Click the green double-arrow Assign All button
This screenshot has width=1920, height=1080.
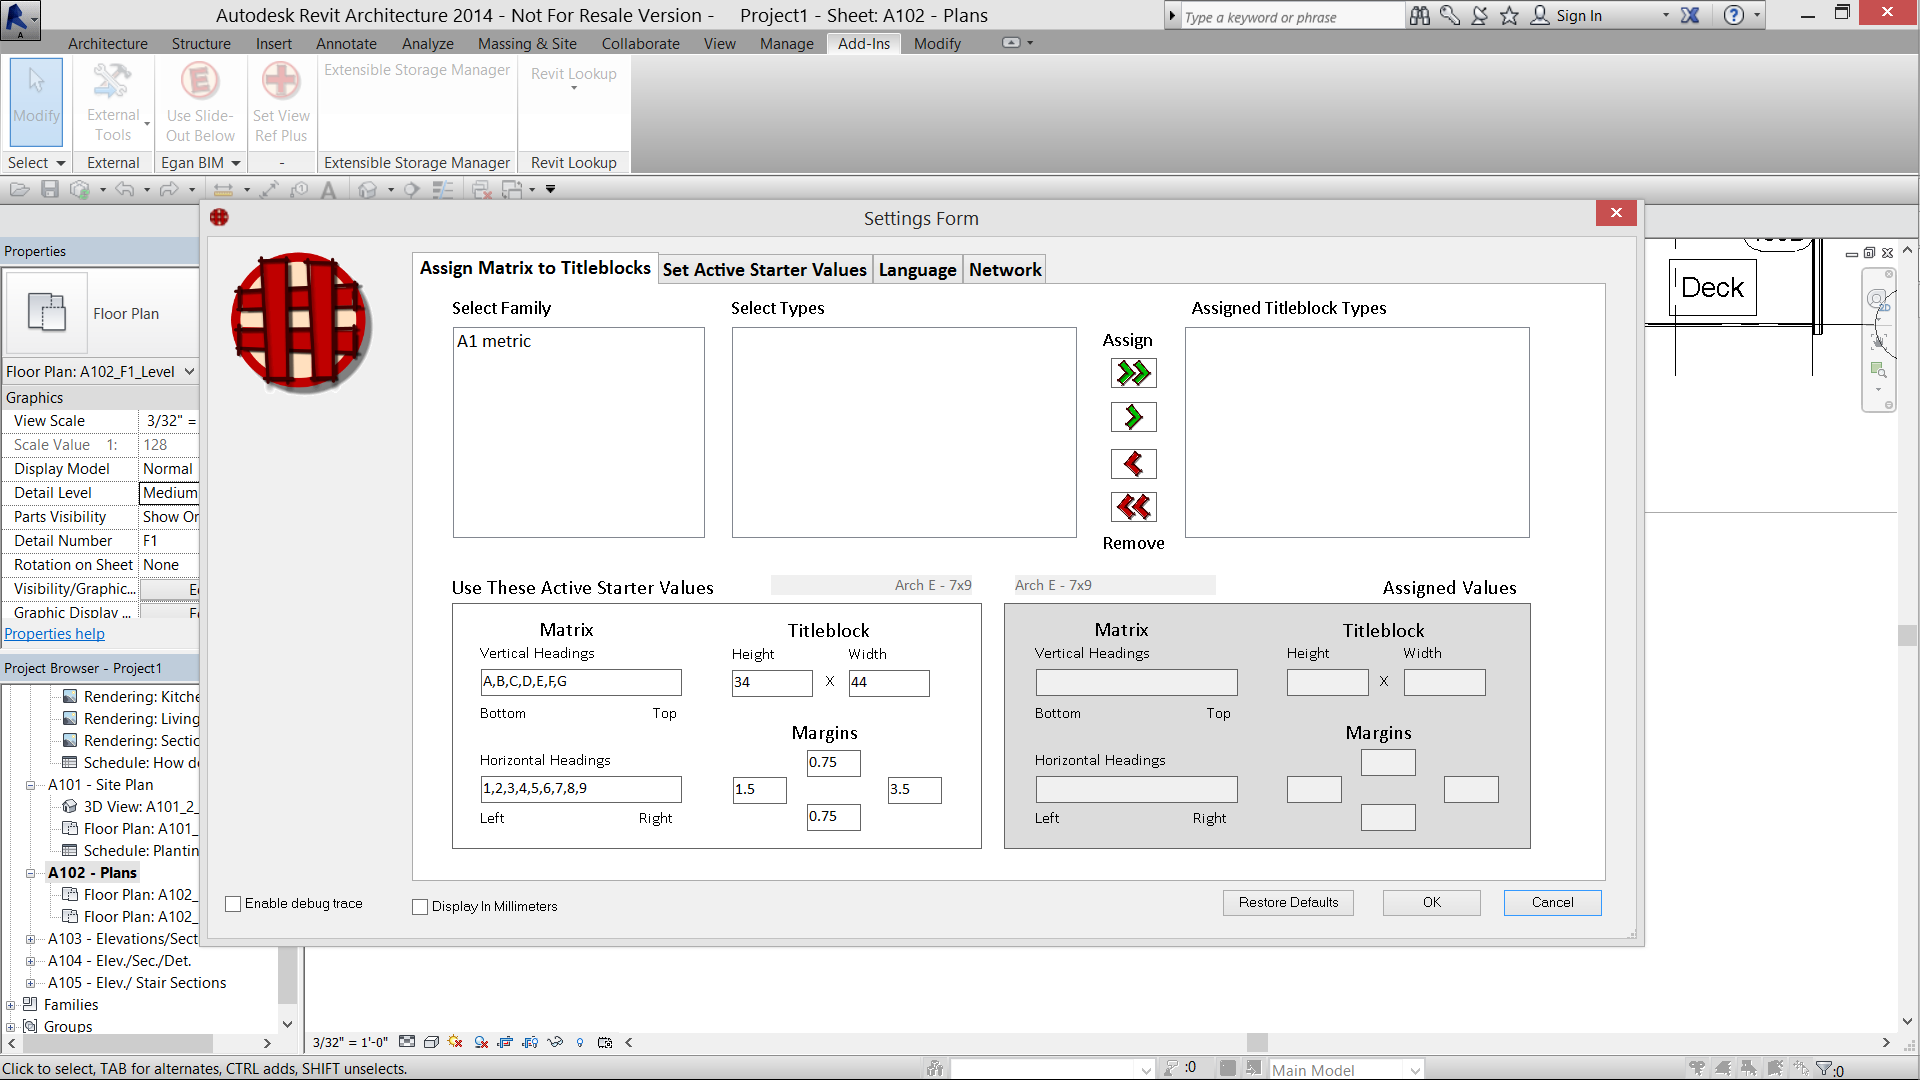click(x=1133, y=373)
